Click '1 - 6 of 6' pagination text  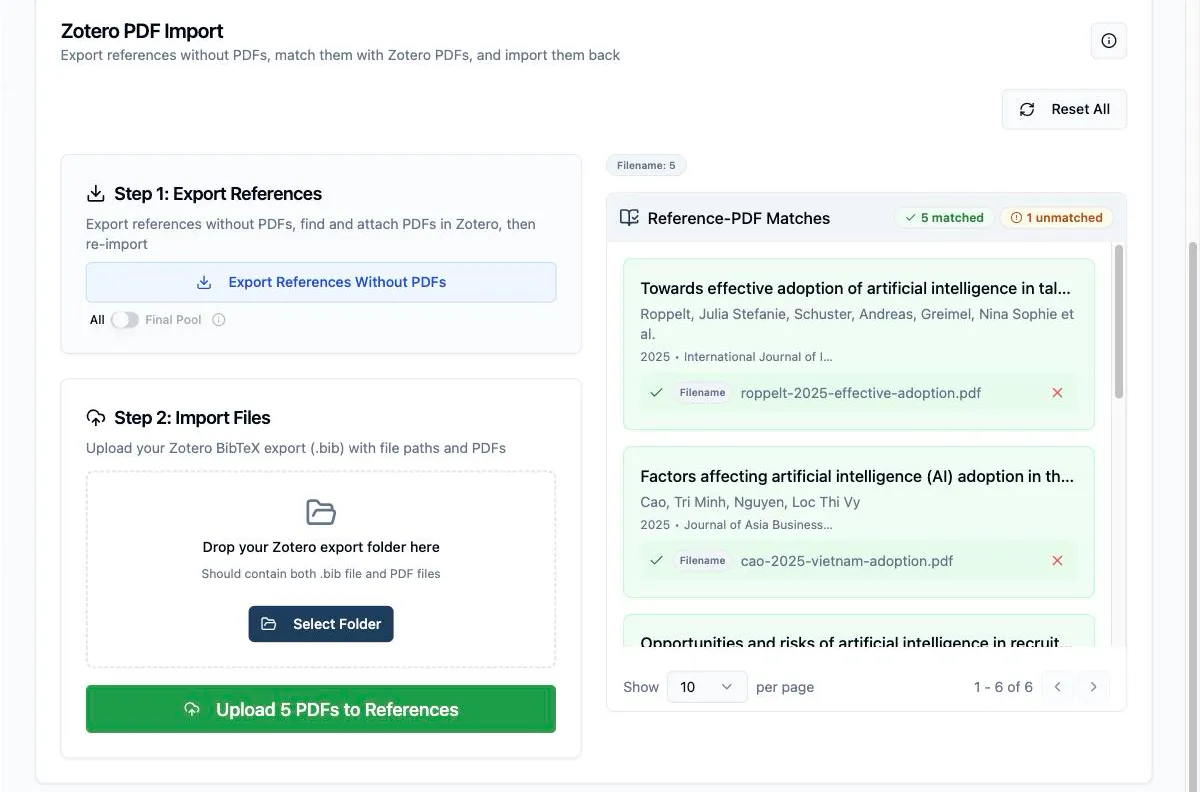[1003, 687]
